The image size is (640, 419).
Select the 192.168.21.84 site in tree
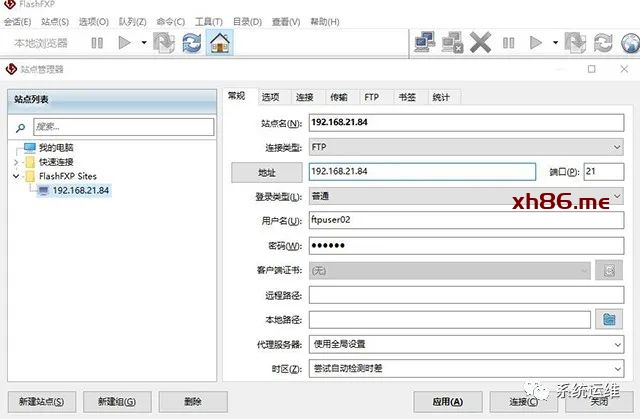[80, 190]
